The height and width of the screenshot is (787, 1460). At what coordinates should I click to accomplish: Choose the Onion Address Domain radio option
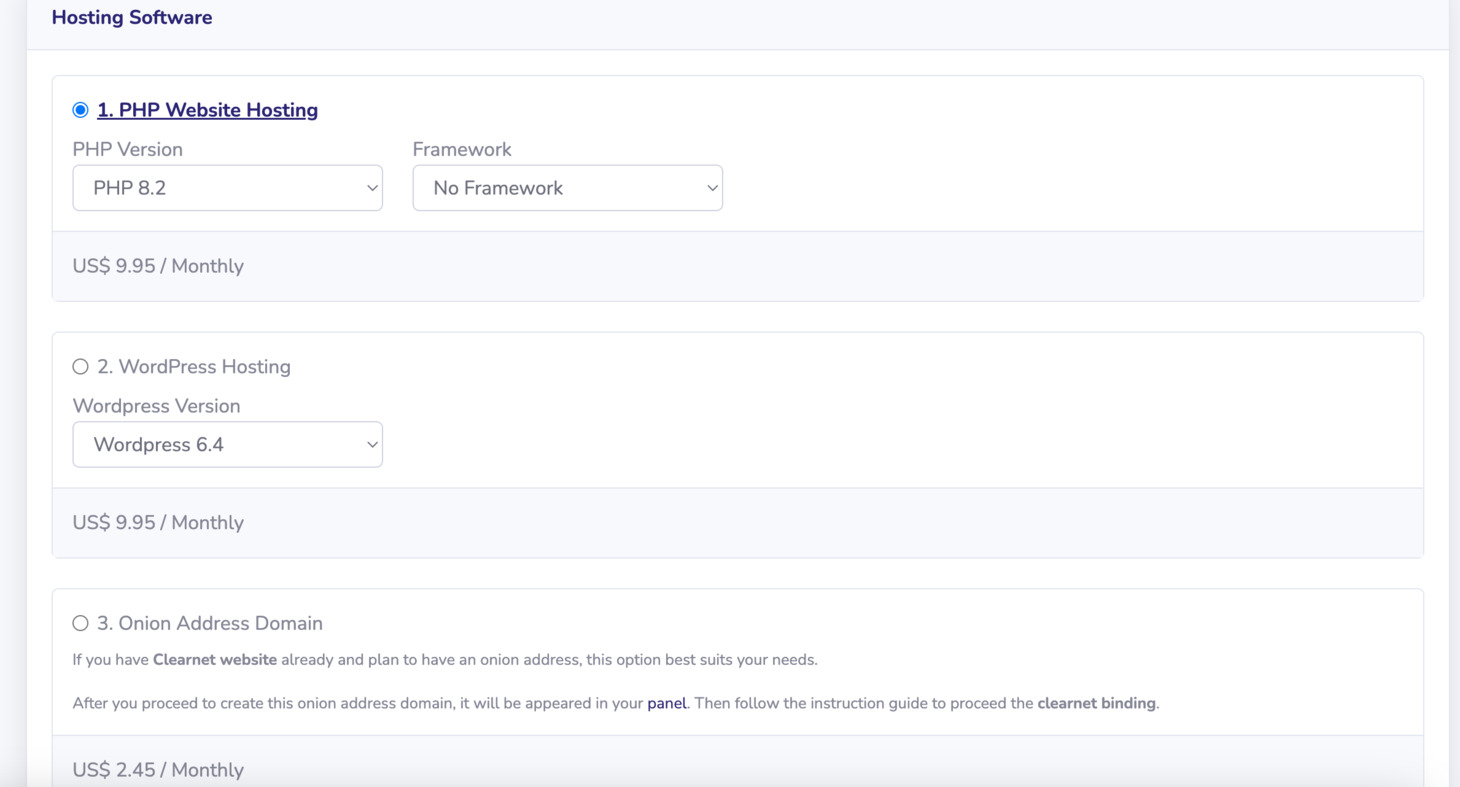coord(80,623)
